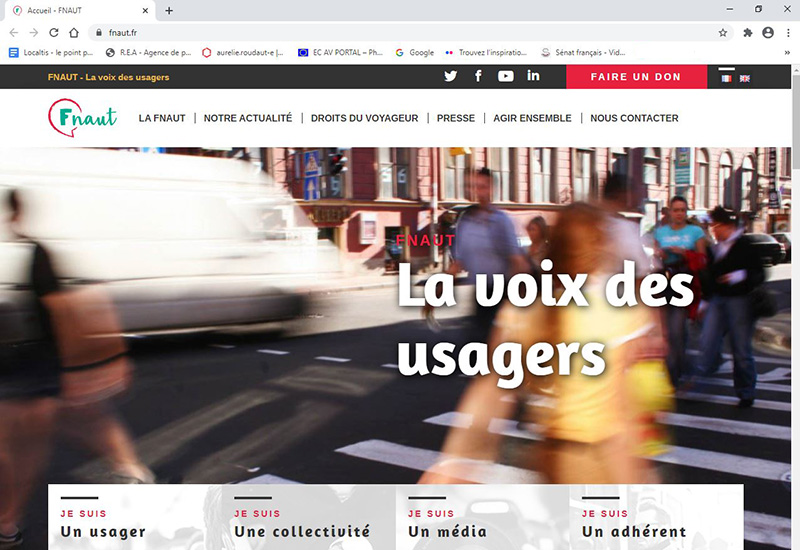Show more bookmarks chevron
800x550 pixels.
click(x=787, y=53)
